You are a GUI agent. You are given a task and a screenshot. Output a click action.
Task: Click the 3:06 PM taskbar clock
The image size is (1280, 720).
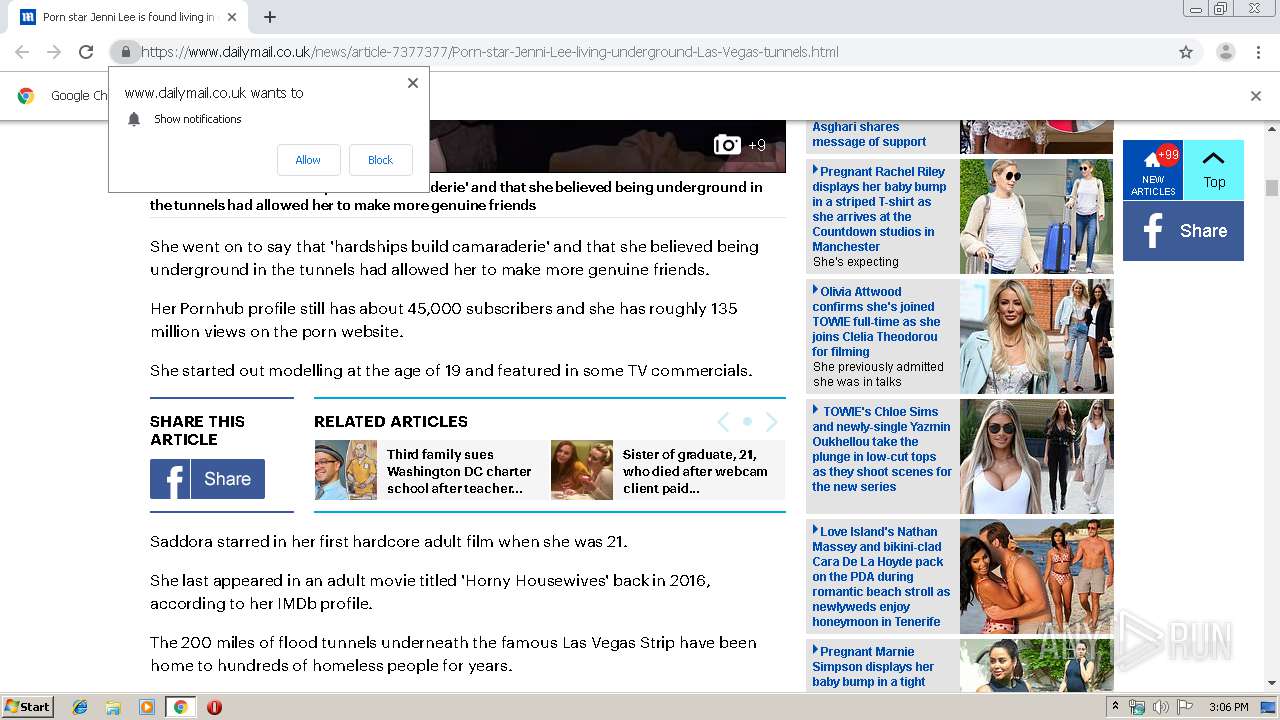click(1228, 707)
